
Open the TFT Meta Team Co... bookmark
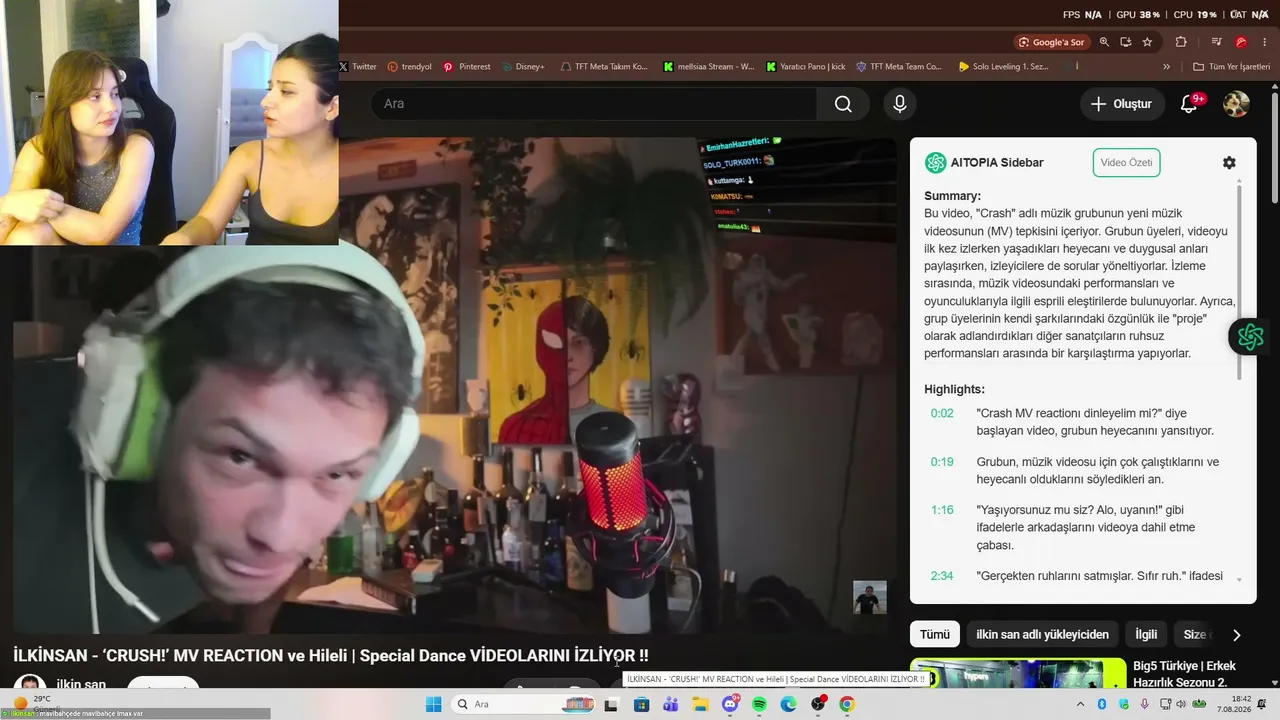899,67
